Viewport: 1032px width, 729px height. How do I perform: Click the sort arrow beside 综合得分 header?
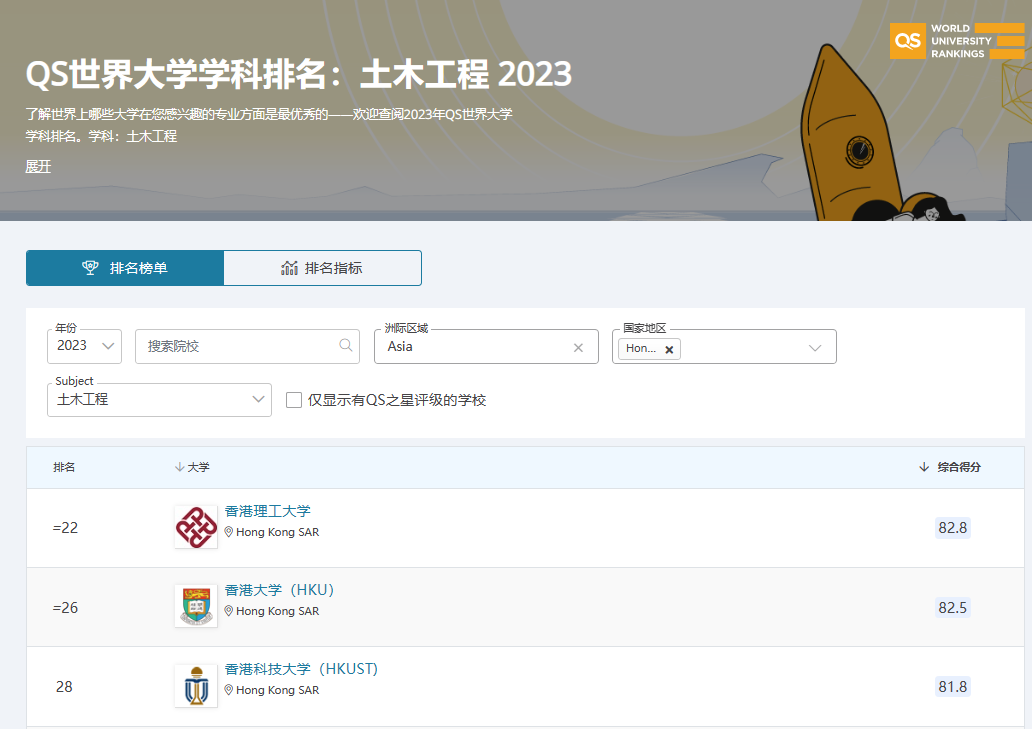[924, 467]
